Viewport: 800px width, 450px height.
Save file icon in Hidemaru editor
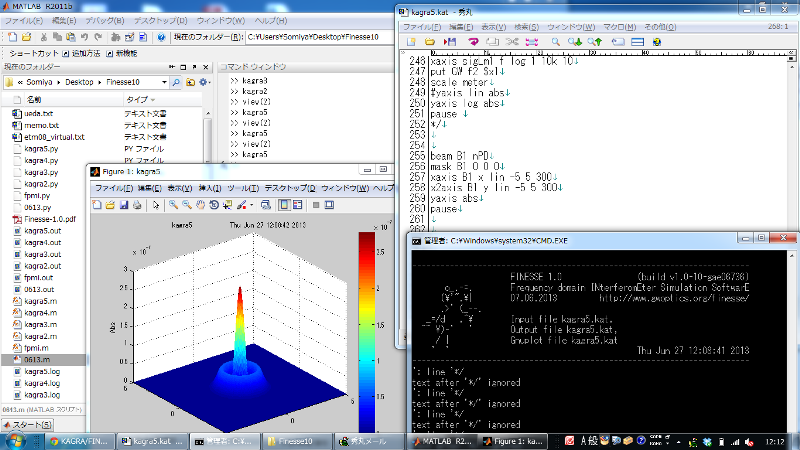(449, 42)
